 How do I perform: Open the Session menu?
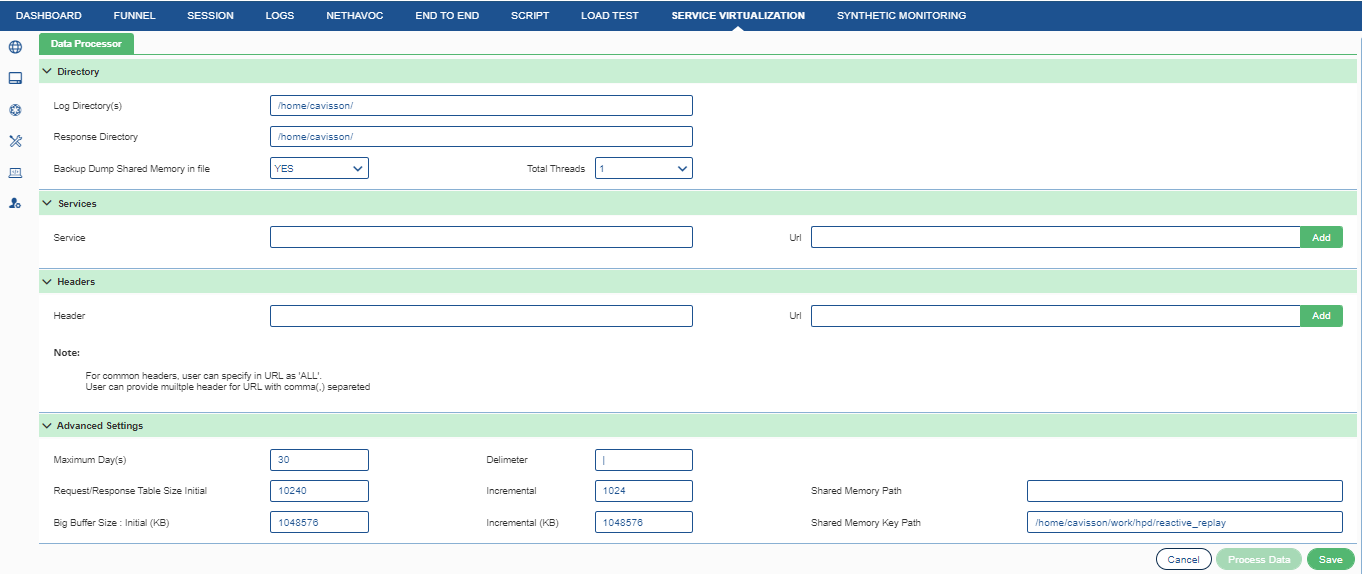coord(210,16)
